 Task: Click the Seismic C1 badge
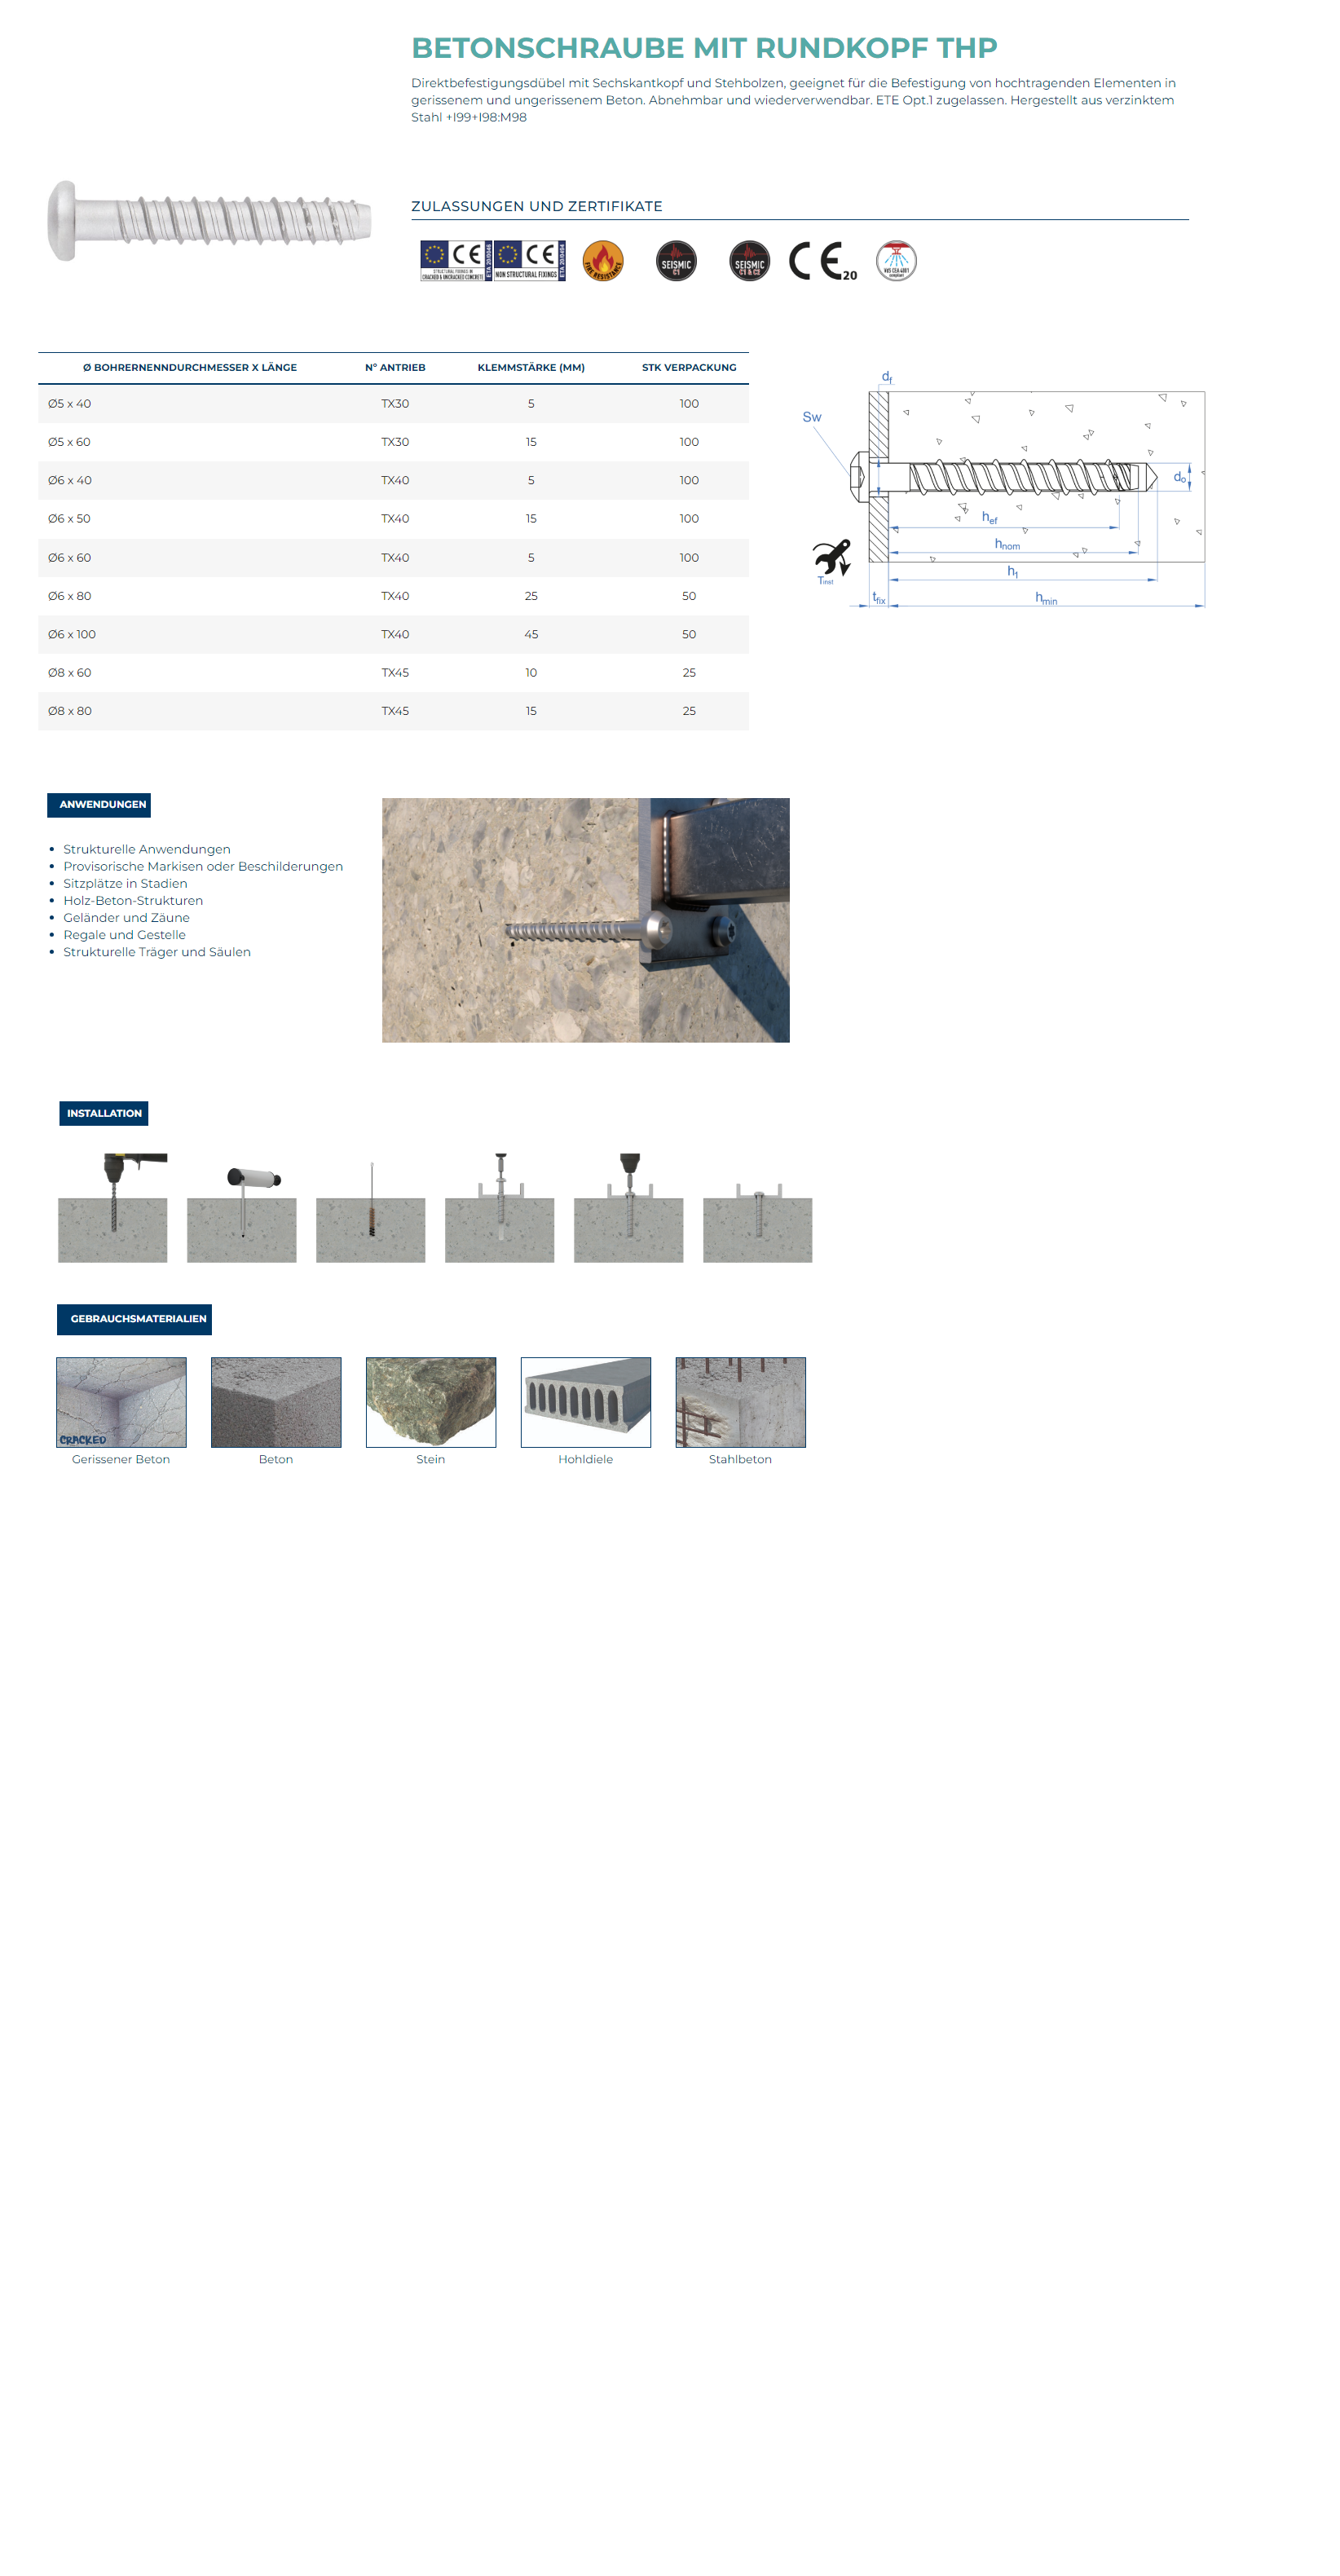point(676,261)
